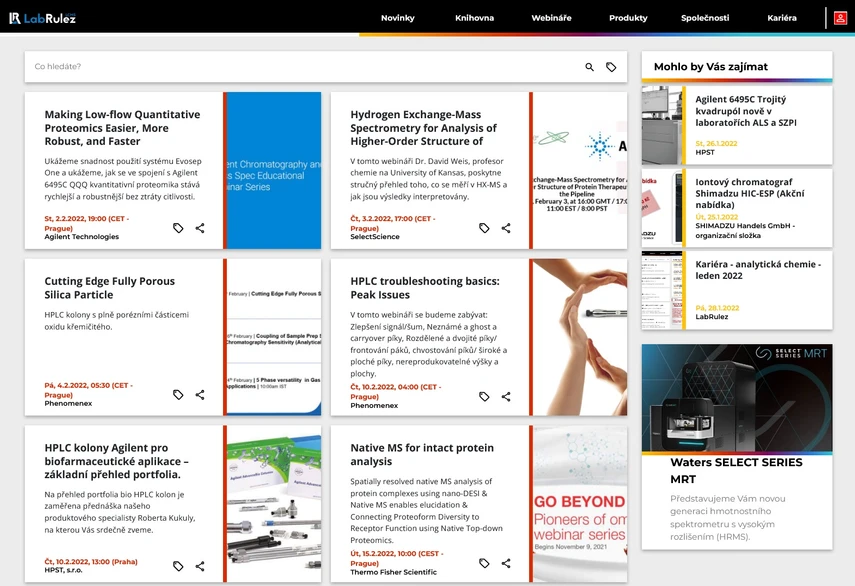
Task: Click the date 'St, 2.2.2022, 19:00'
Action: coord(86,223)
